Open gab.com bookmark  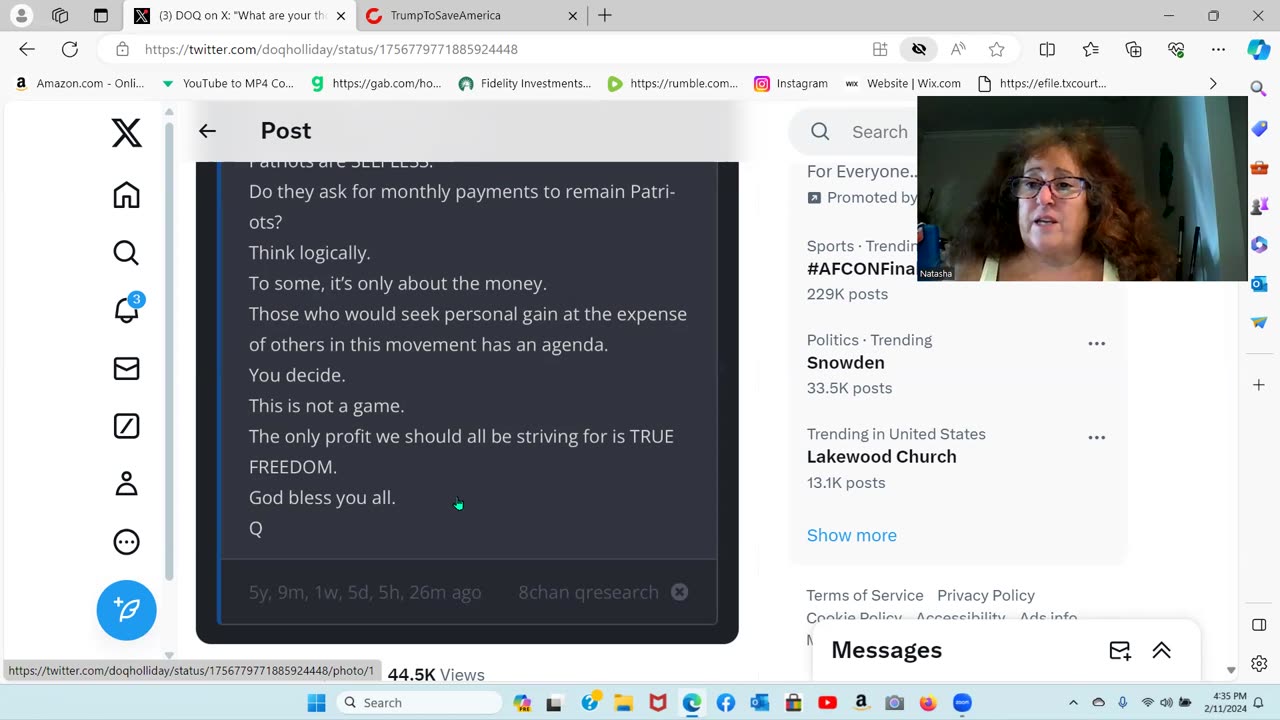[x=376, y=83]
